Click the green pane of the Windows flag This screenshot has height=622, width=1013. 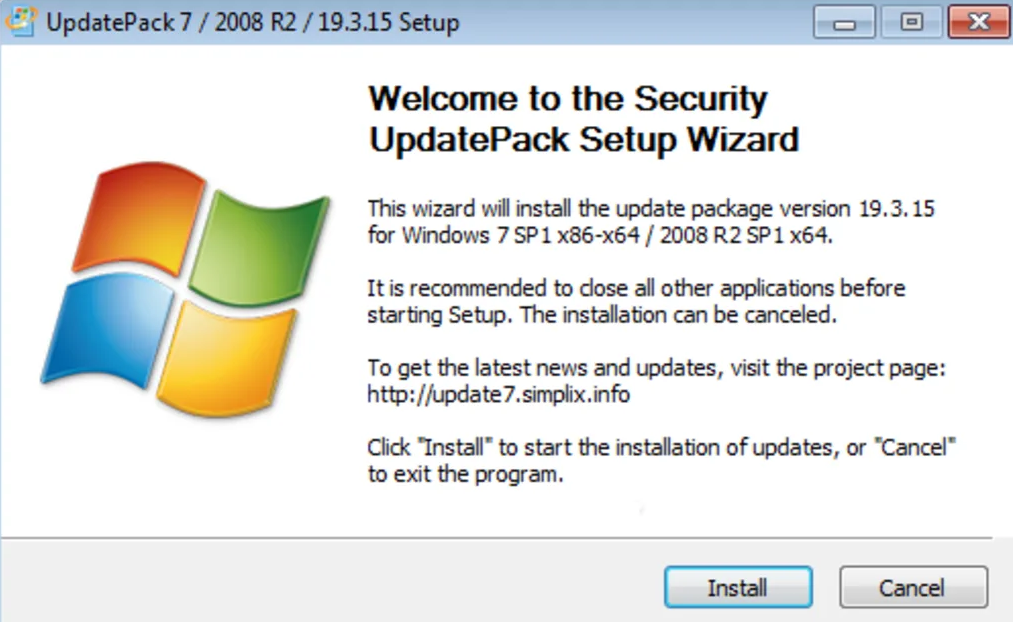tap(258, 249)
